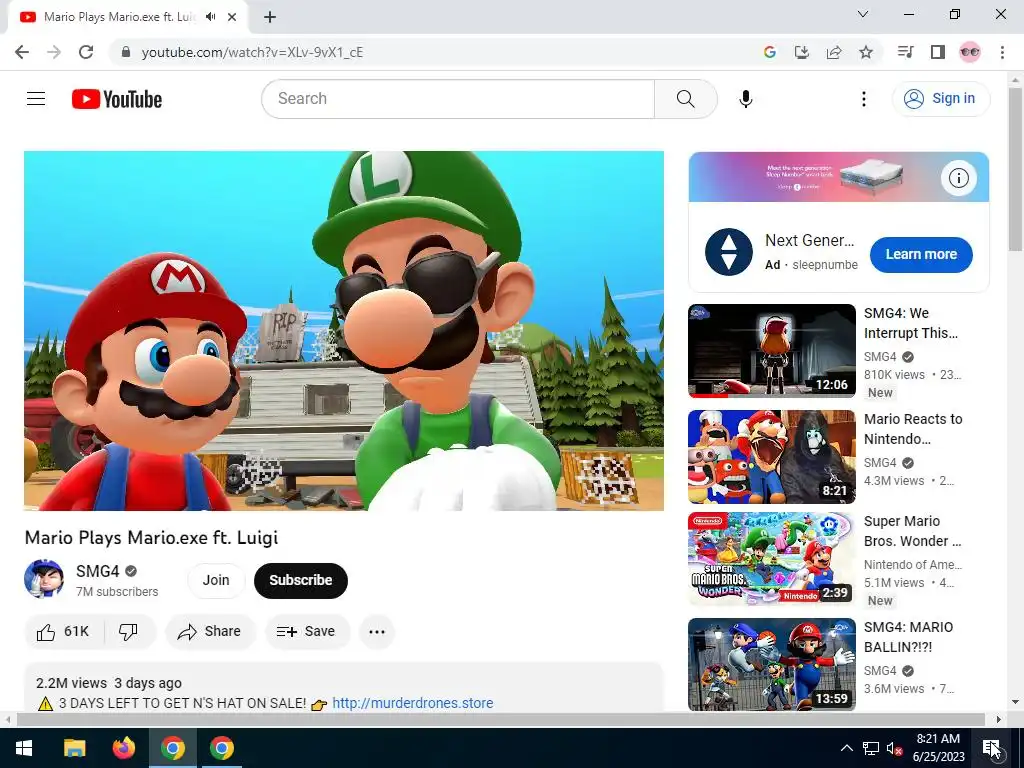
Task: Close the Mario Plays Mario.exe tab
Action: (x=232, y=17)
